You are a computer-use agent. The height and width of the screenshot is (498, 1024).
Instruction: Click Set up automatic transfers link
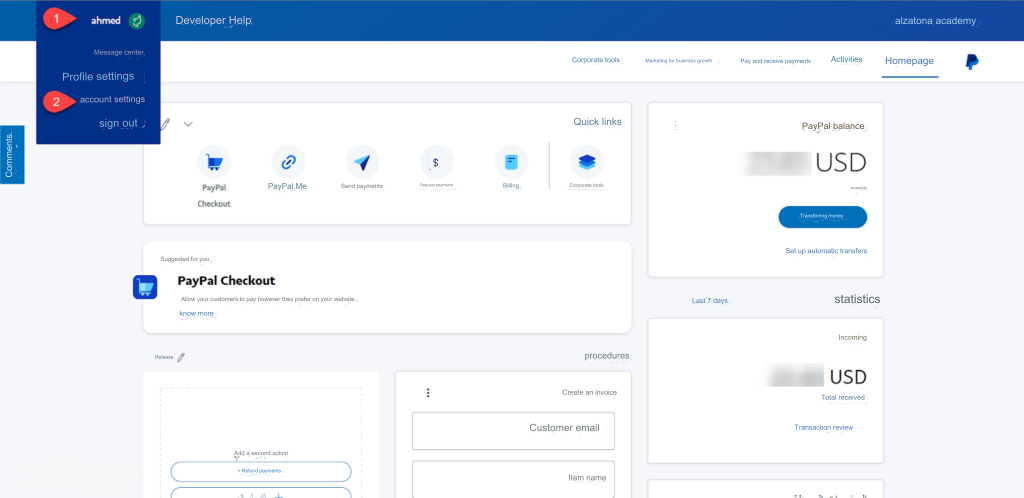826,251
